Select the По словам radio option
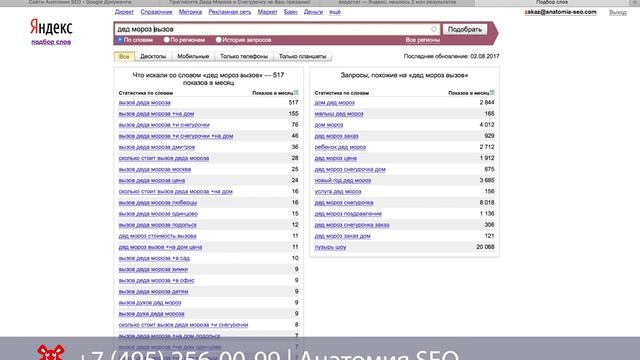 click(120, 40)
